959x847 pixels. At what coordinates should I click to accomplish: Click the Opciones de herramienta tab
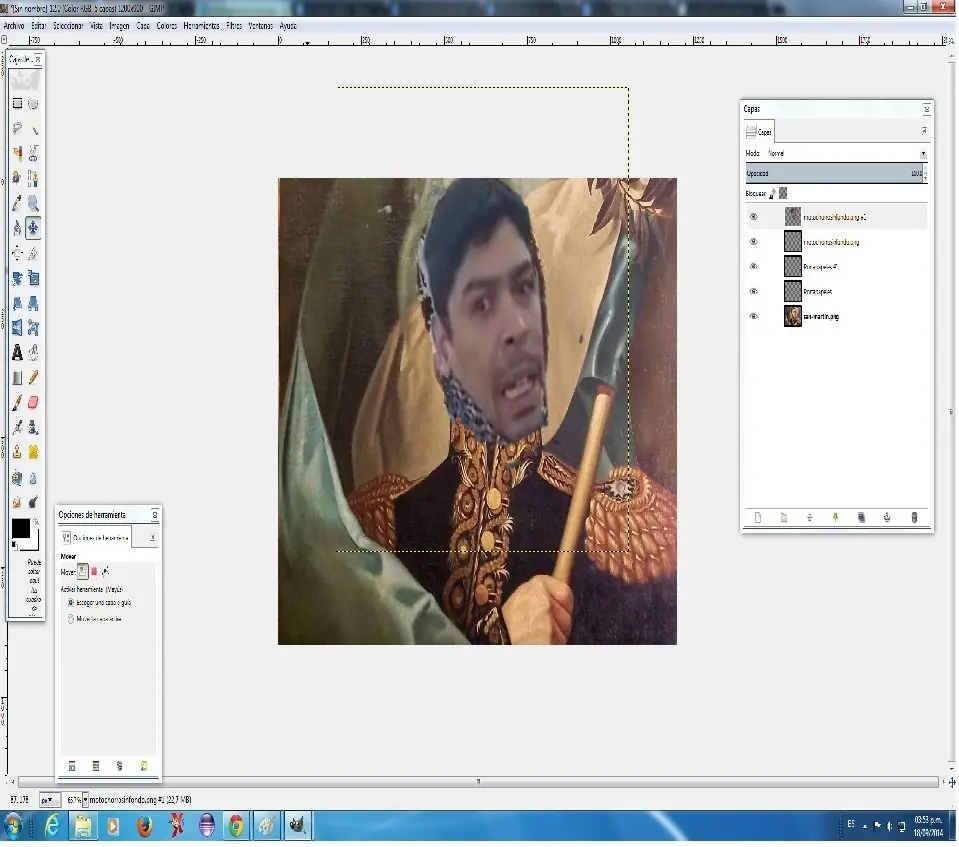click(x=96, y=537)
